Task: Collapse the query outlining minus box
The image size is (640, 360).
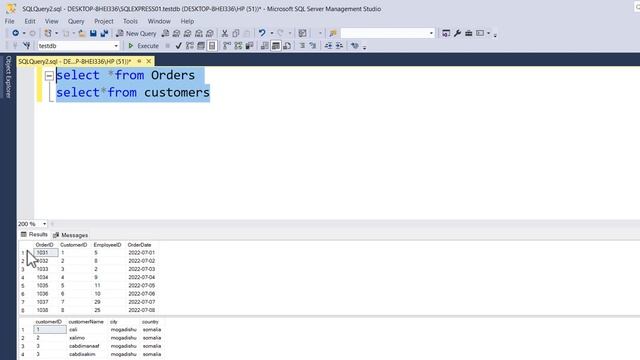Action: 49,76
